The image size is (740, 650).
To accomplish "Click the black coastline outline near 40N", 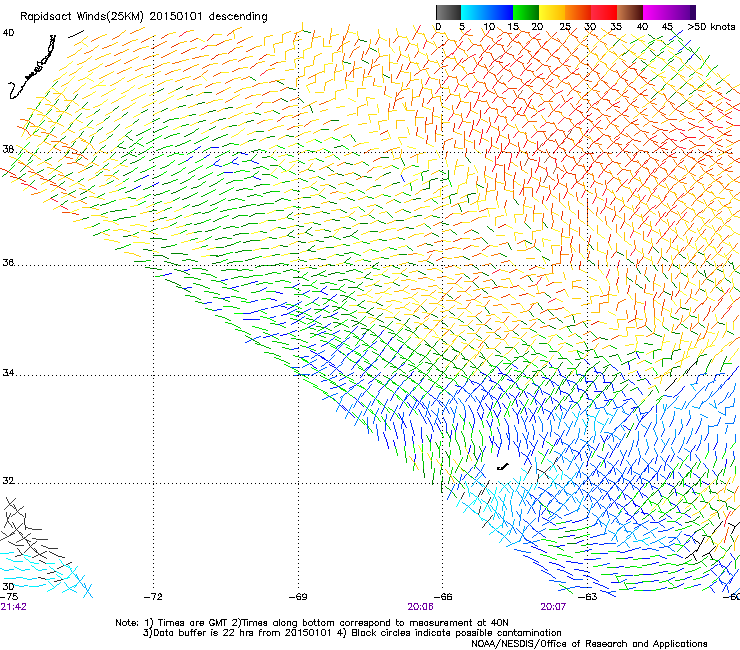I will (x=32, y=67).
